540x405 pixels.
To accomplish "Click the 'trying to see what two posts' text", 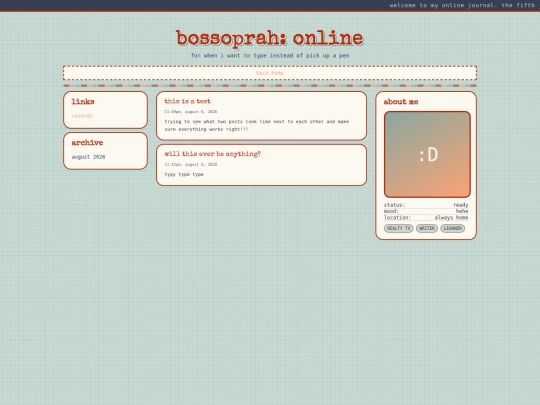I will [257, 125].
